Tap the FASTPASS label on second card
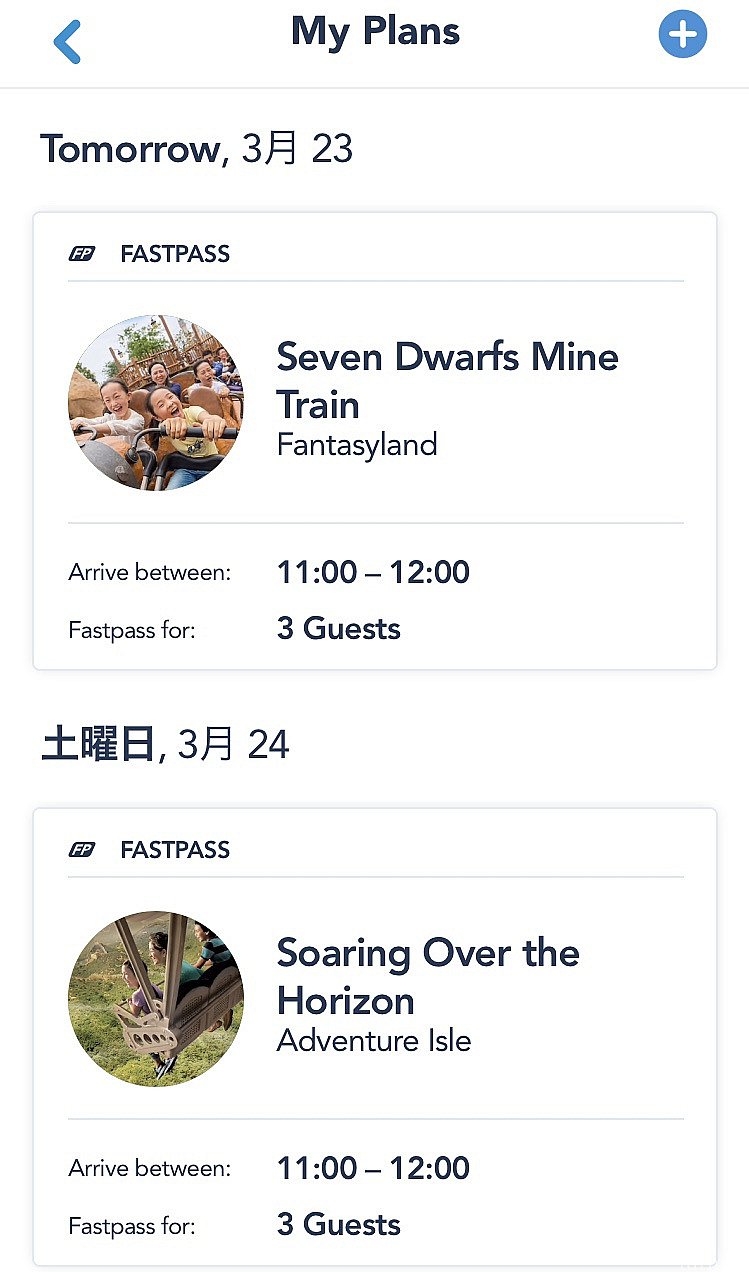 coord(175,850)
